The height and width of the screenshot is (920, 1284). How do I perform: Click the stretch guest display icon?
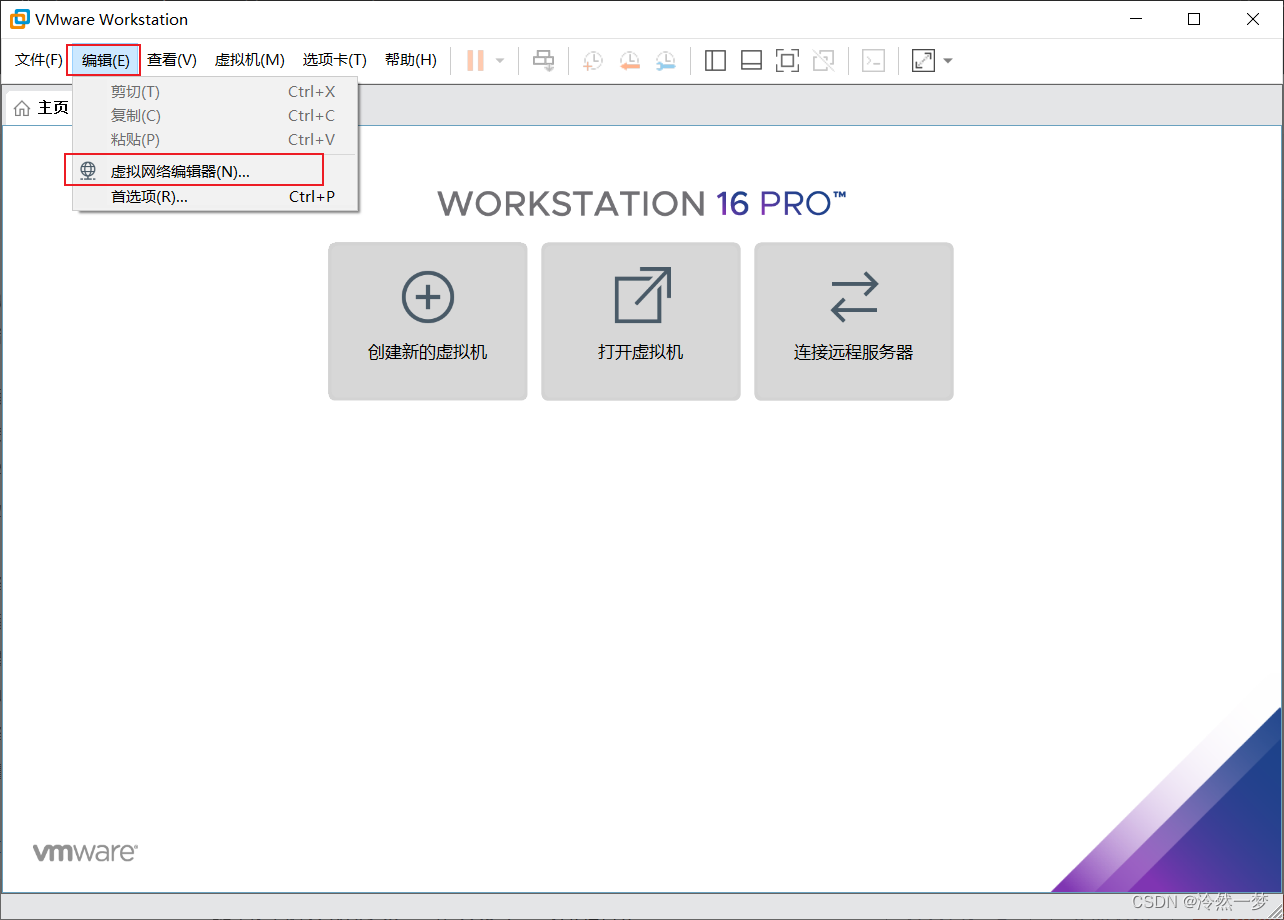(x=923, y=60)
